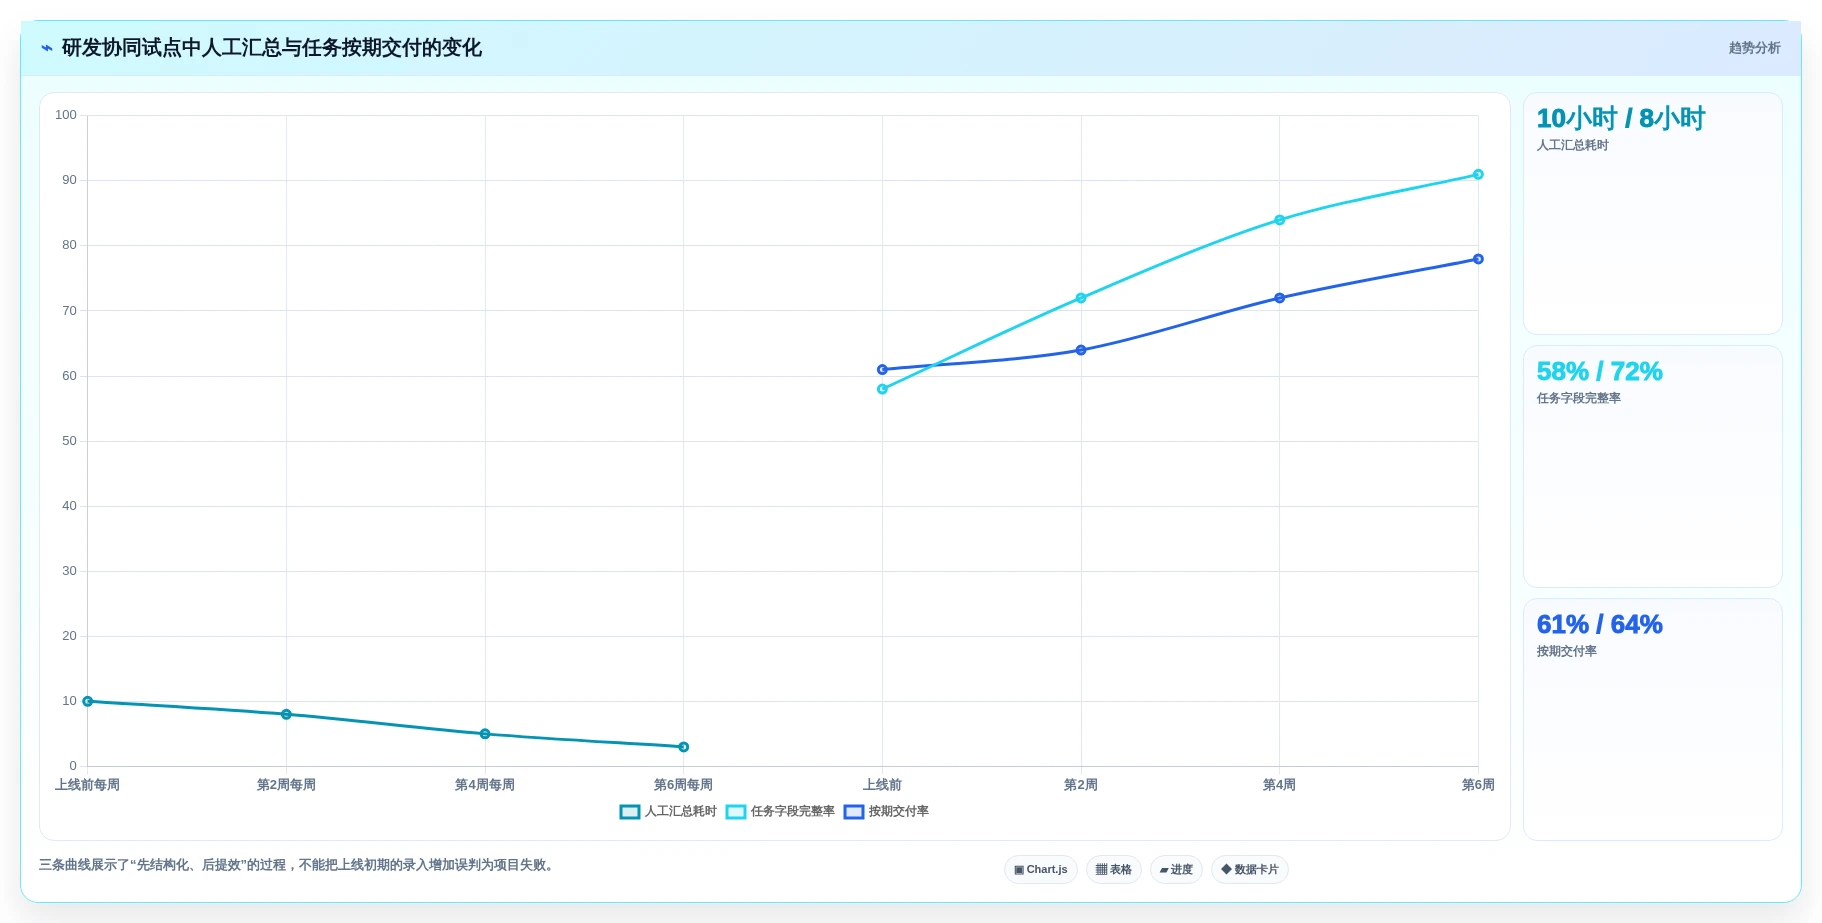Click the 按期交付率 point at 第2周
Viewport: 1822px width, 923px height.
click(1081, 350)
